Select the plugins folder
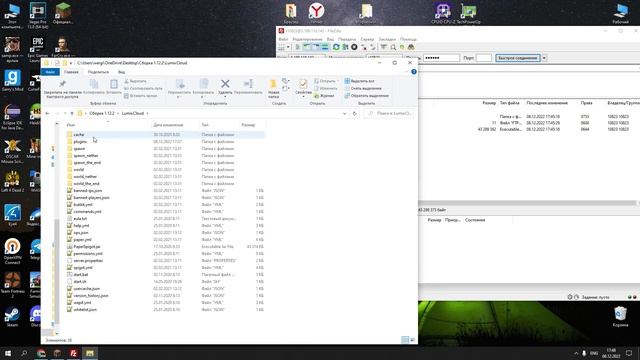640x360 pixels. 80,142
